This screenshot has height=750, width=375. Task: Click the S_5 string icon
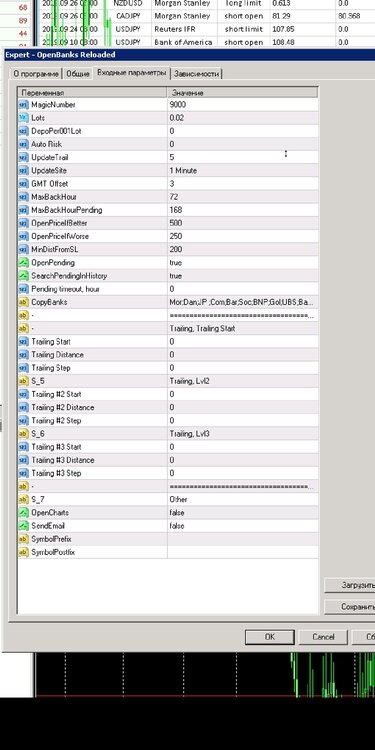point(23,381)
